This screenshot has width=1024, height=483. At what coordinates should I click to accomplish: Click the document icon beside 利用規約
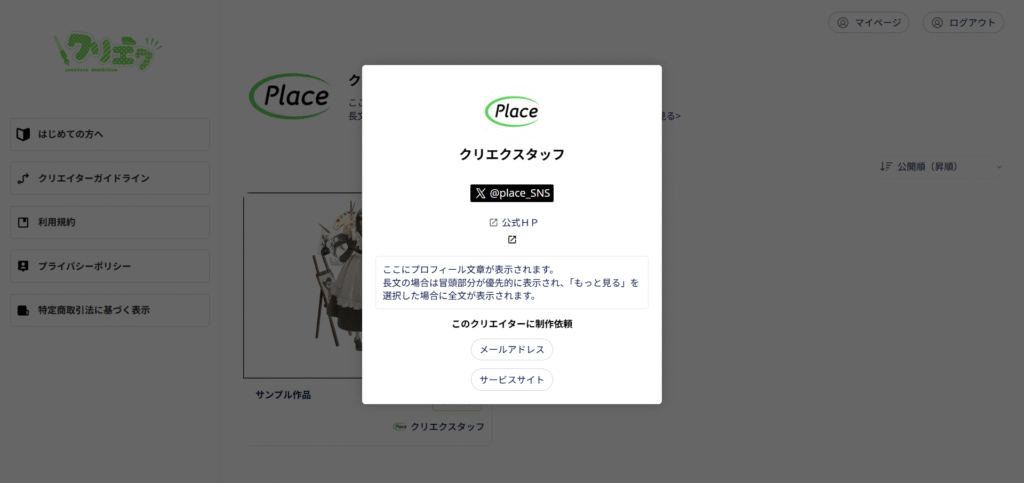click(x=24, y=223)
